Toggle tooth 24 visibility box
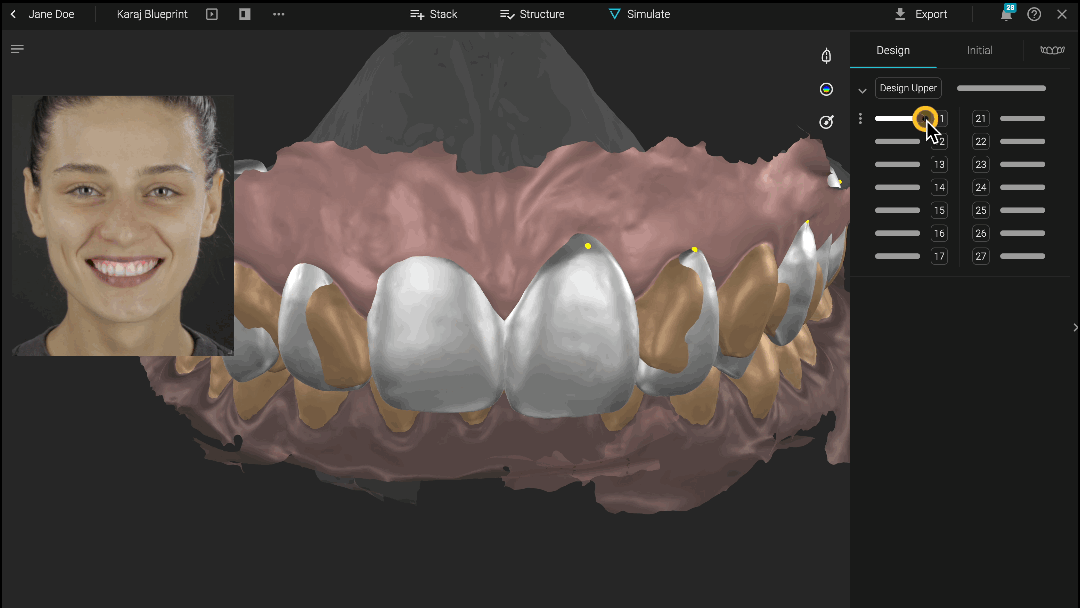Image resolution: width=1080 pixels, height=608 pixels. coord(981,187)
